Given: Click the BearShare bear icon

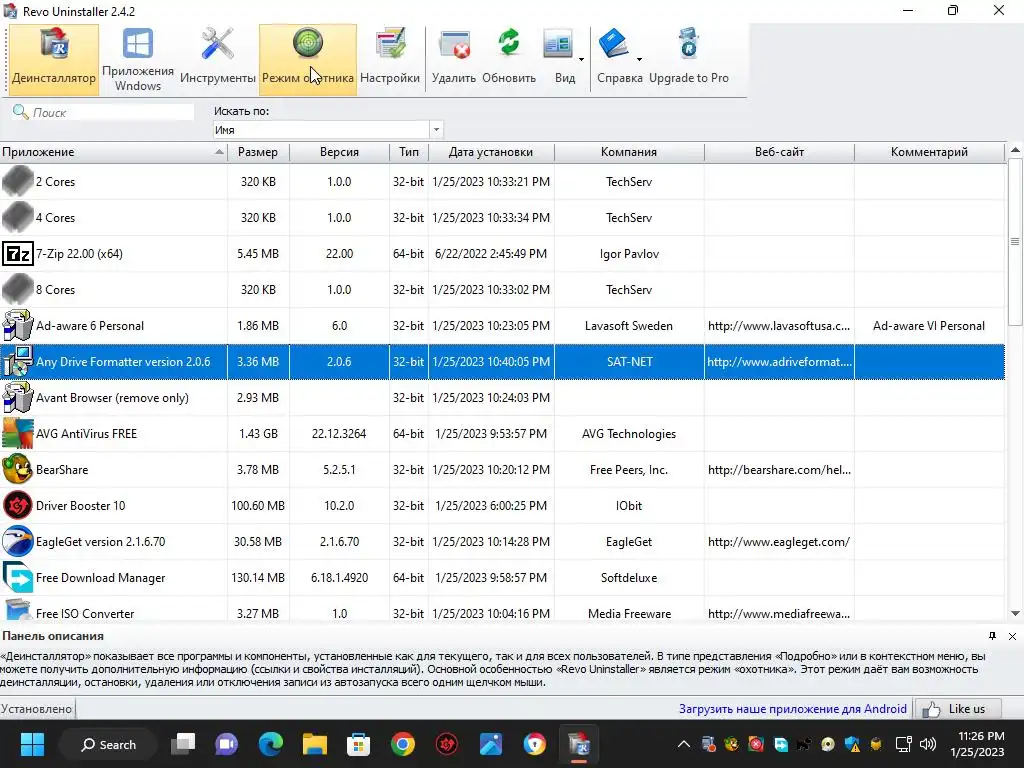Looking at the screenshot, I should pos(18,470).
